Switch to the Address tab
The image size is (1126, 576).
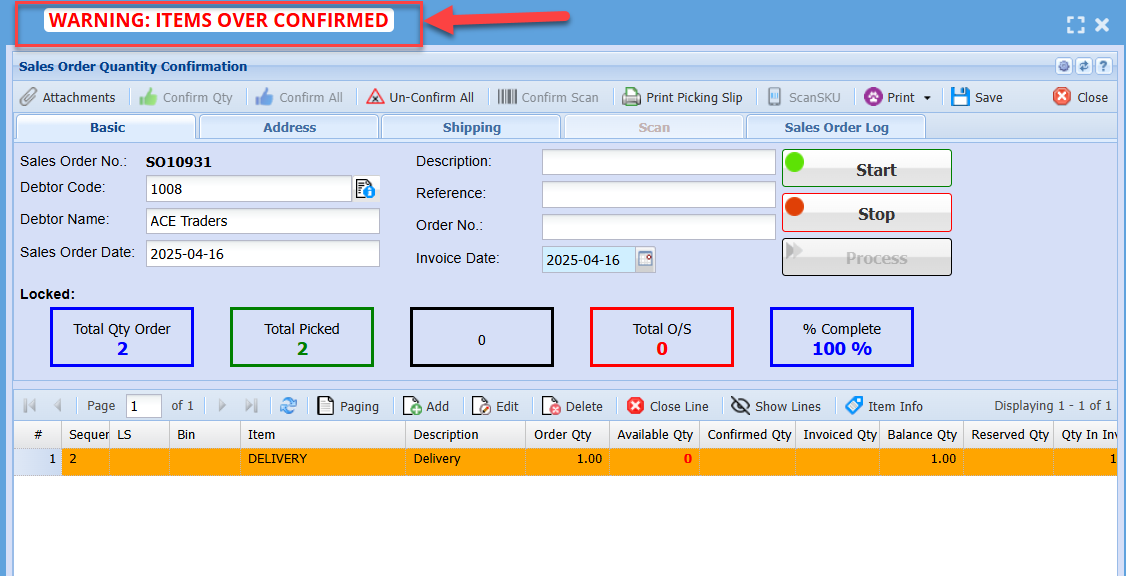[289, 127]
